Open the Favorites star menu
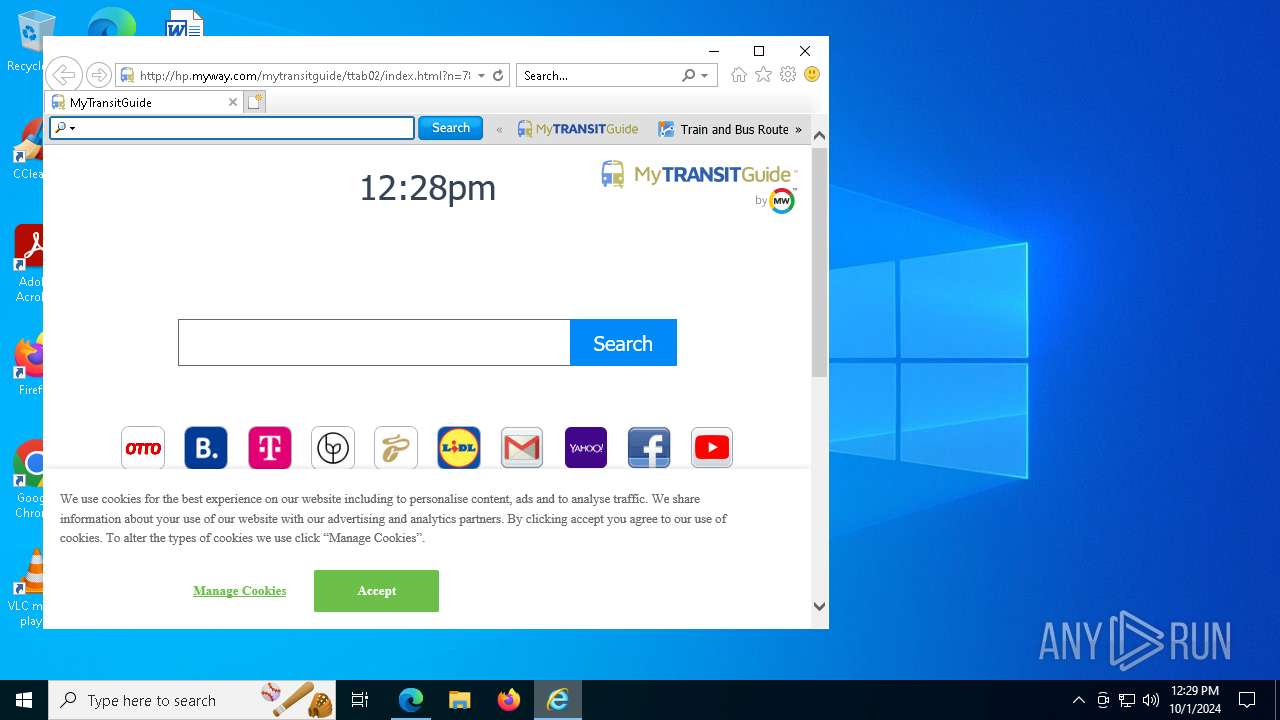The image size is (1280, 720). pos(763,75)
